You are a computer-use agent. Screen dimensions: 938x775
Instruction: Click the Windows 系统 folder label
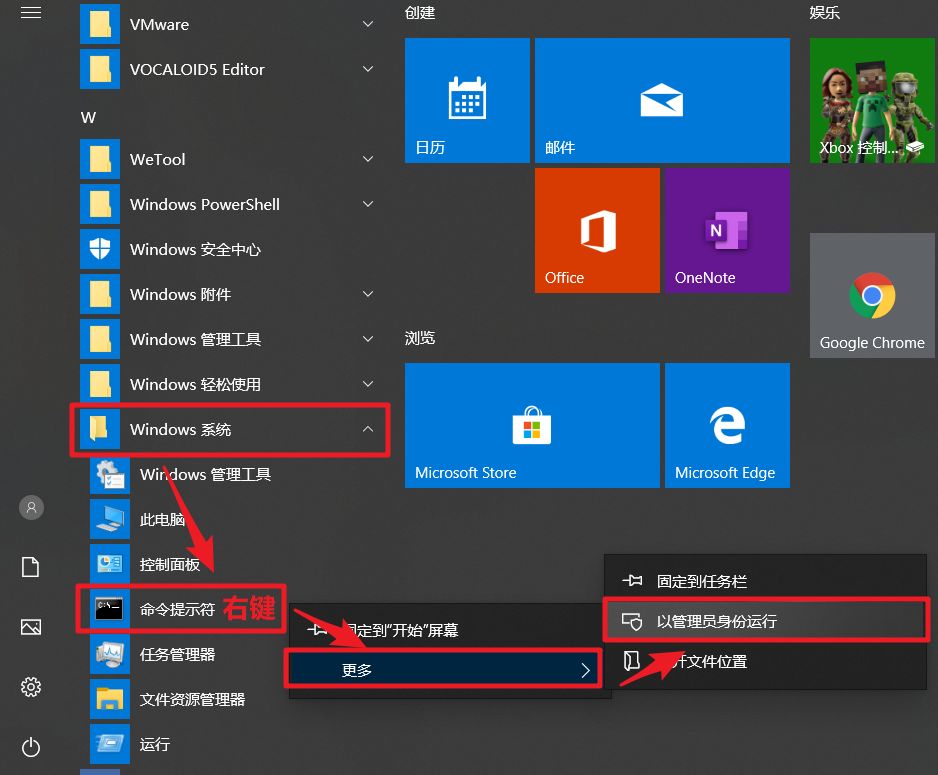180,429
